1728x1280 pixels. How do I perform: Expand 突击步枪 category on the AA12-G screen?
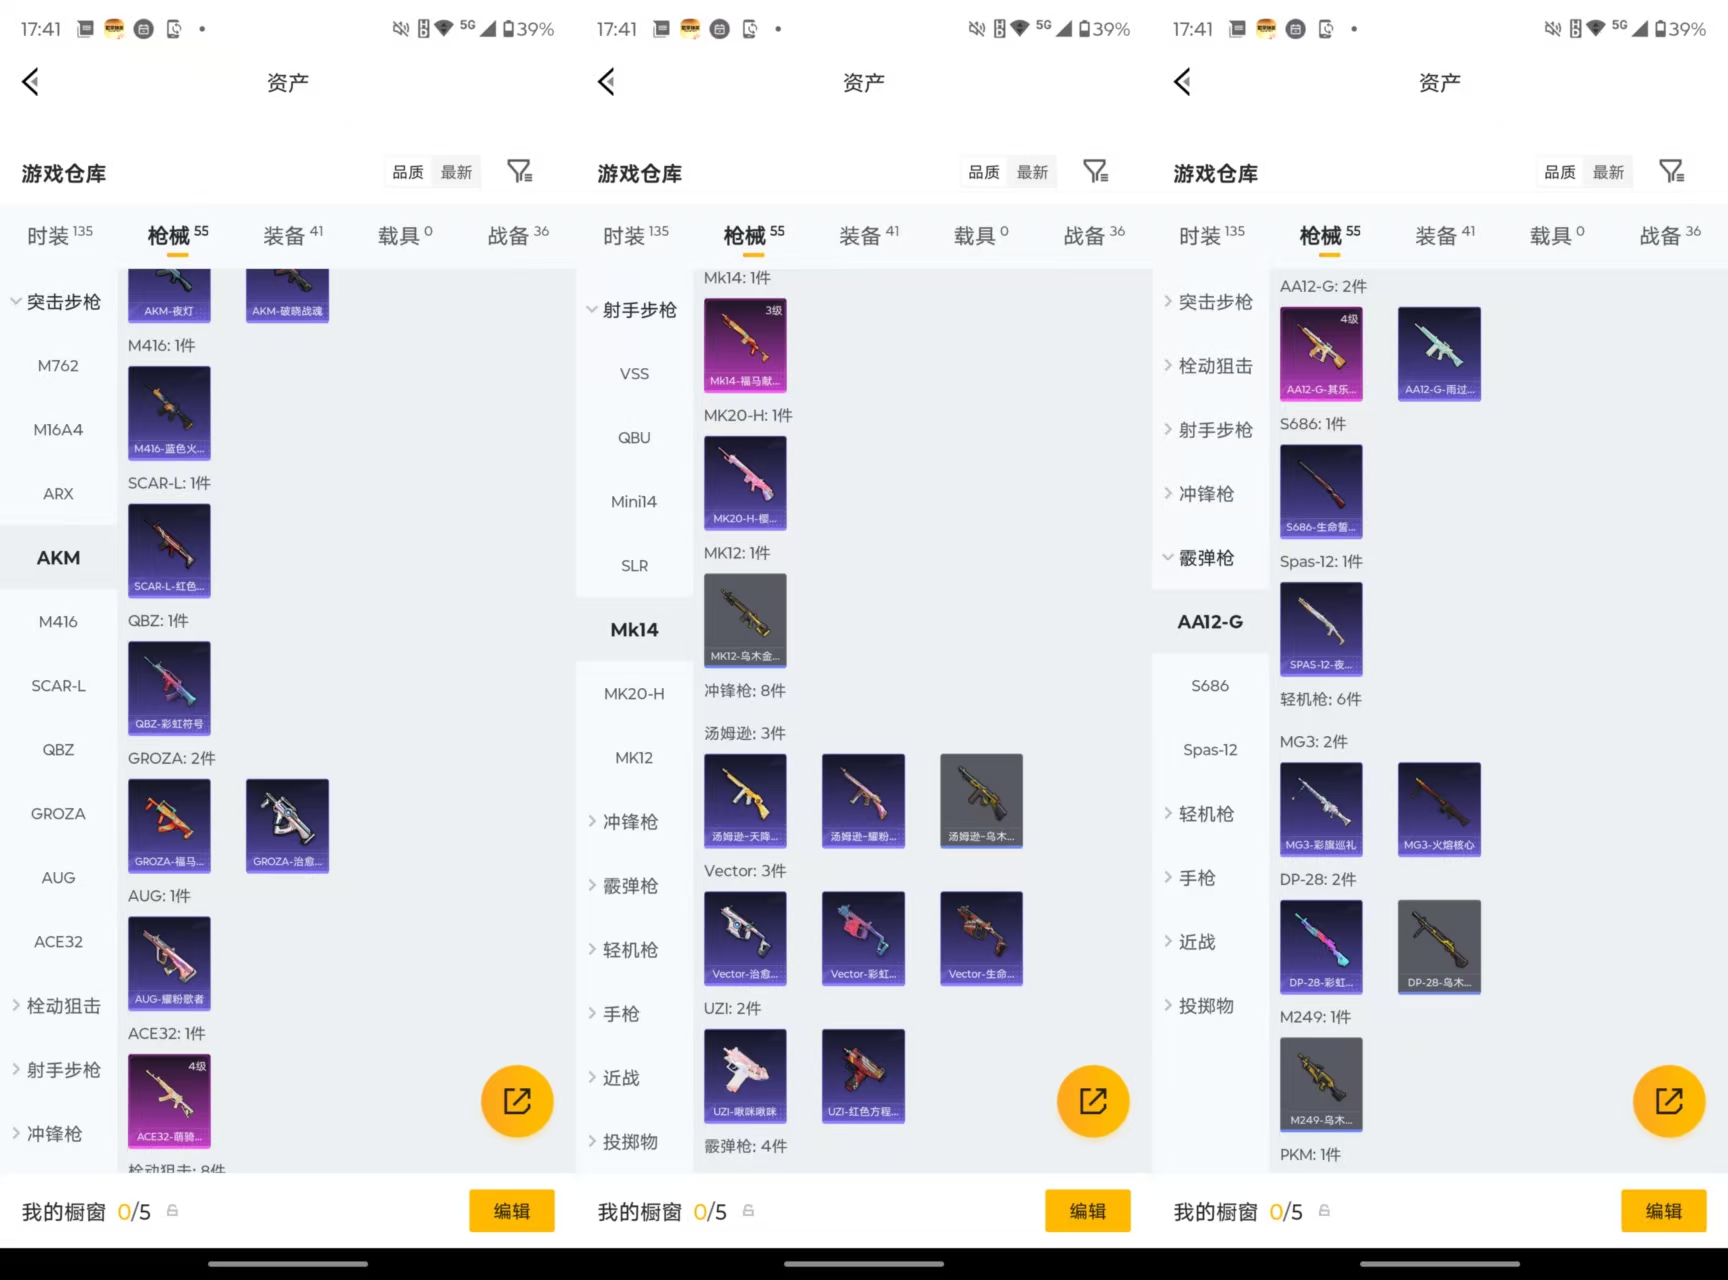[x=1210, y=302]
